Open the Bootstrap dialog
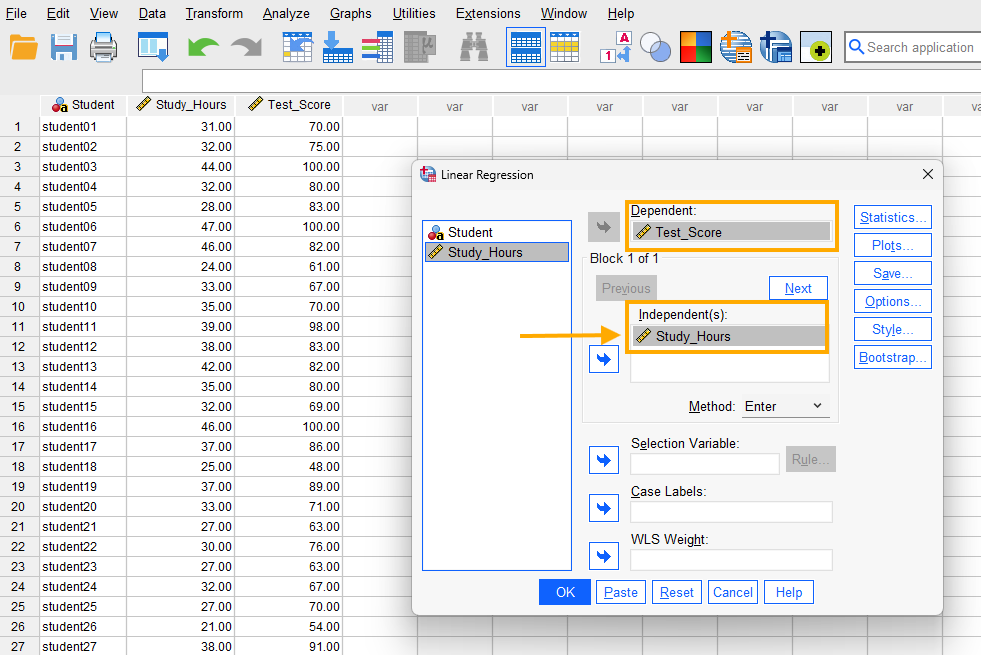Viewport: 981px width, 655px height. point(892,357)
